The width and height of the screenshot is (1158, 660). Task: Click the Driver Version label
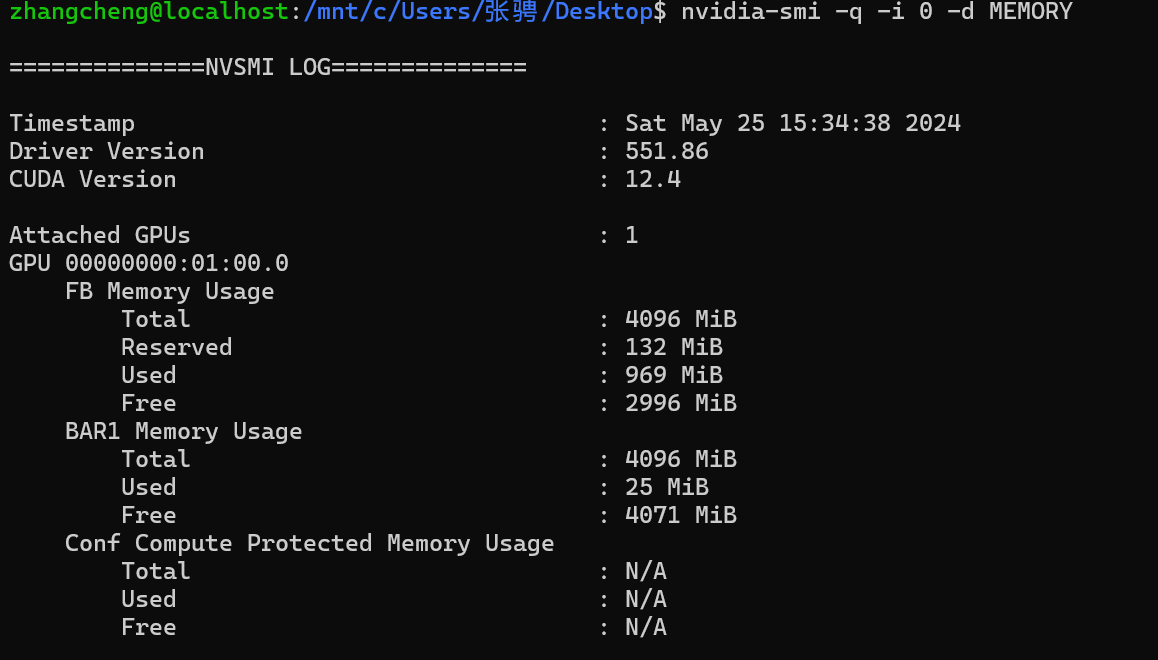(107, 152)
